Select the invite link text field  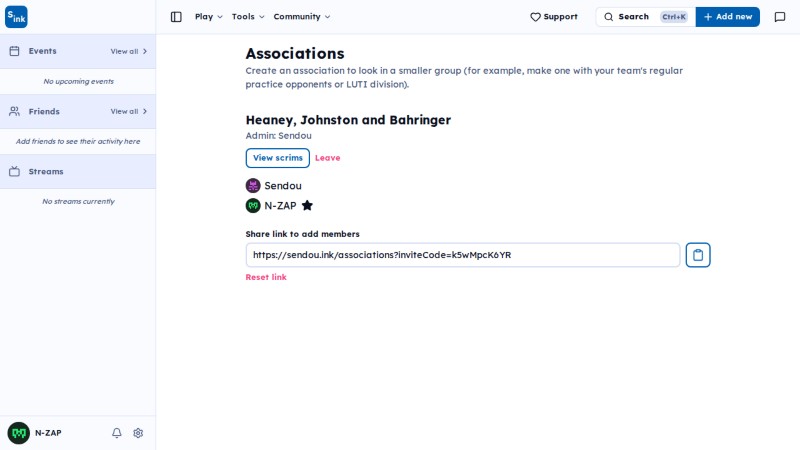point(463,255)
